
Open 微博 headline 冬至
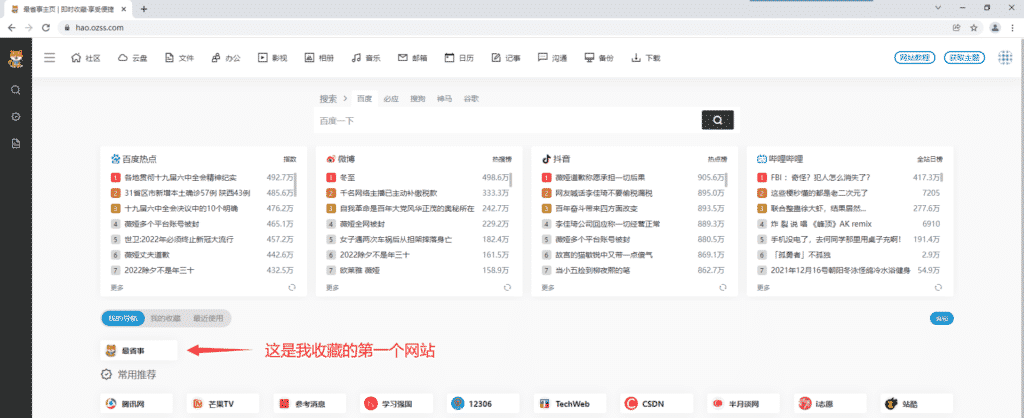click(x=348, y=177)
